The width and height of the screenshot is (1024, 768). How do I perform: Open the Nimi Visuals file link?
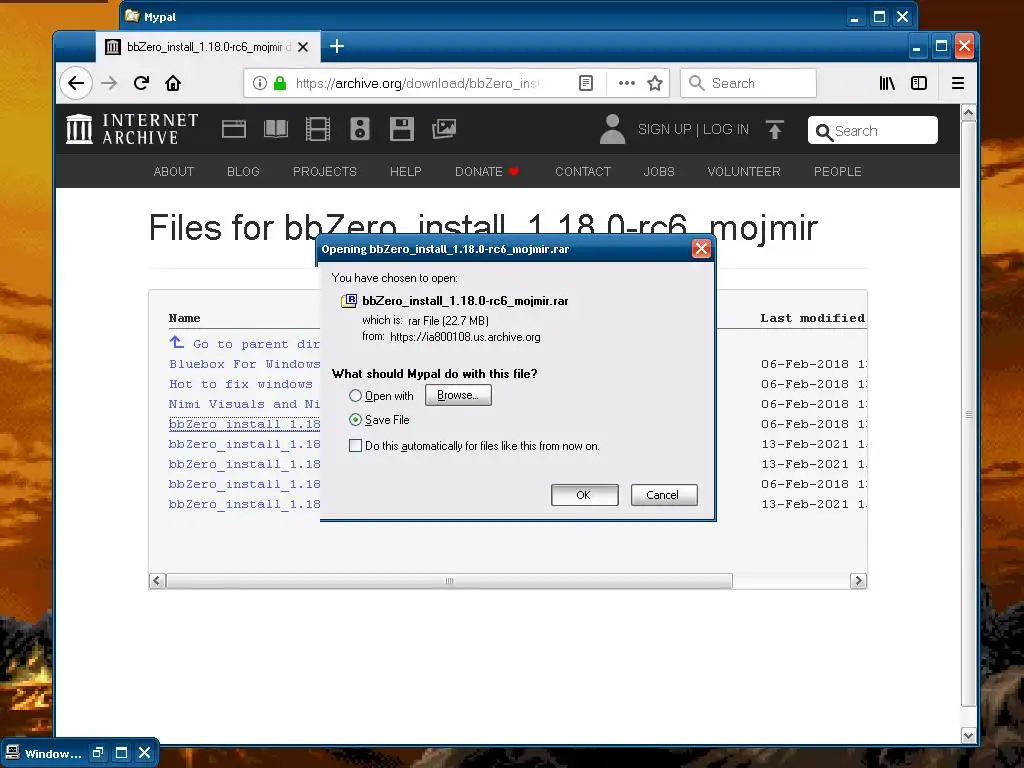pos(245,404)
